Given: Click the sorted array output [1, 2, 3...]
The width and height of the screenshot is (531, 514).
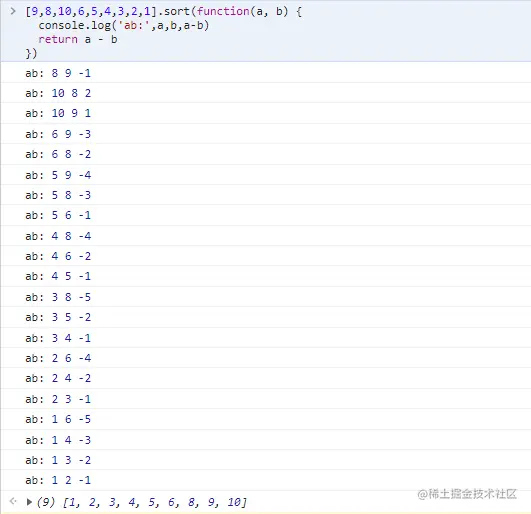Looking at the screenshot, I should pyautogui.click(x=155, y=502).
